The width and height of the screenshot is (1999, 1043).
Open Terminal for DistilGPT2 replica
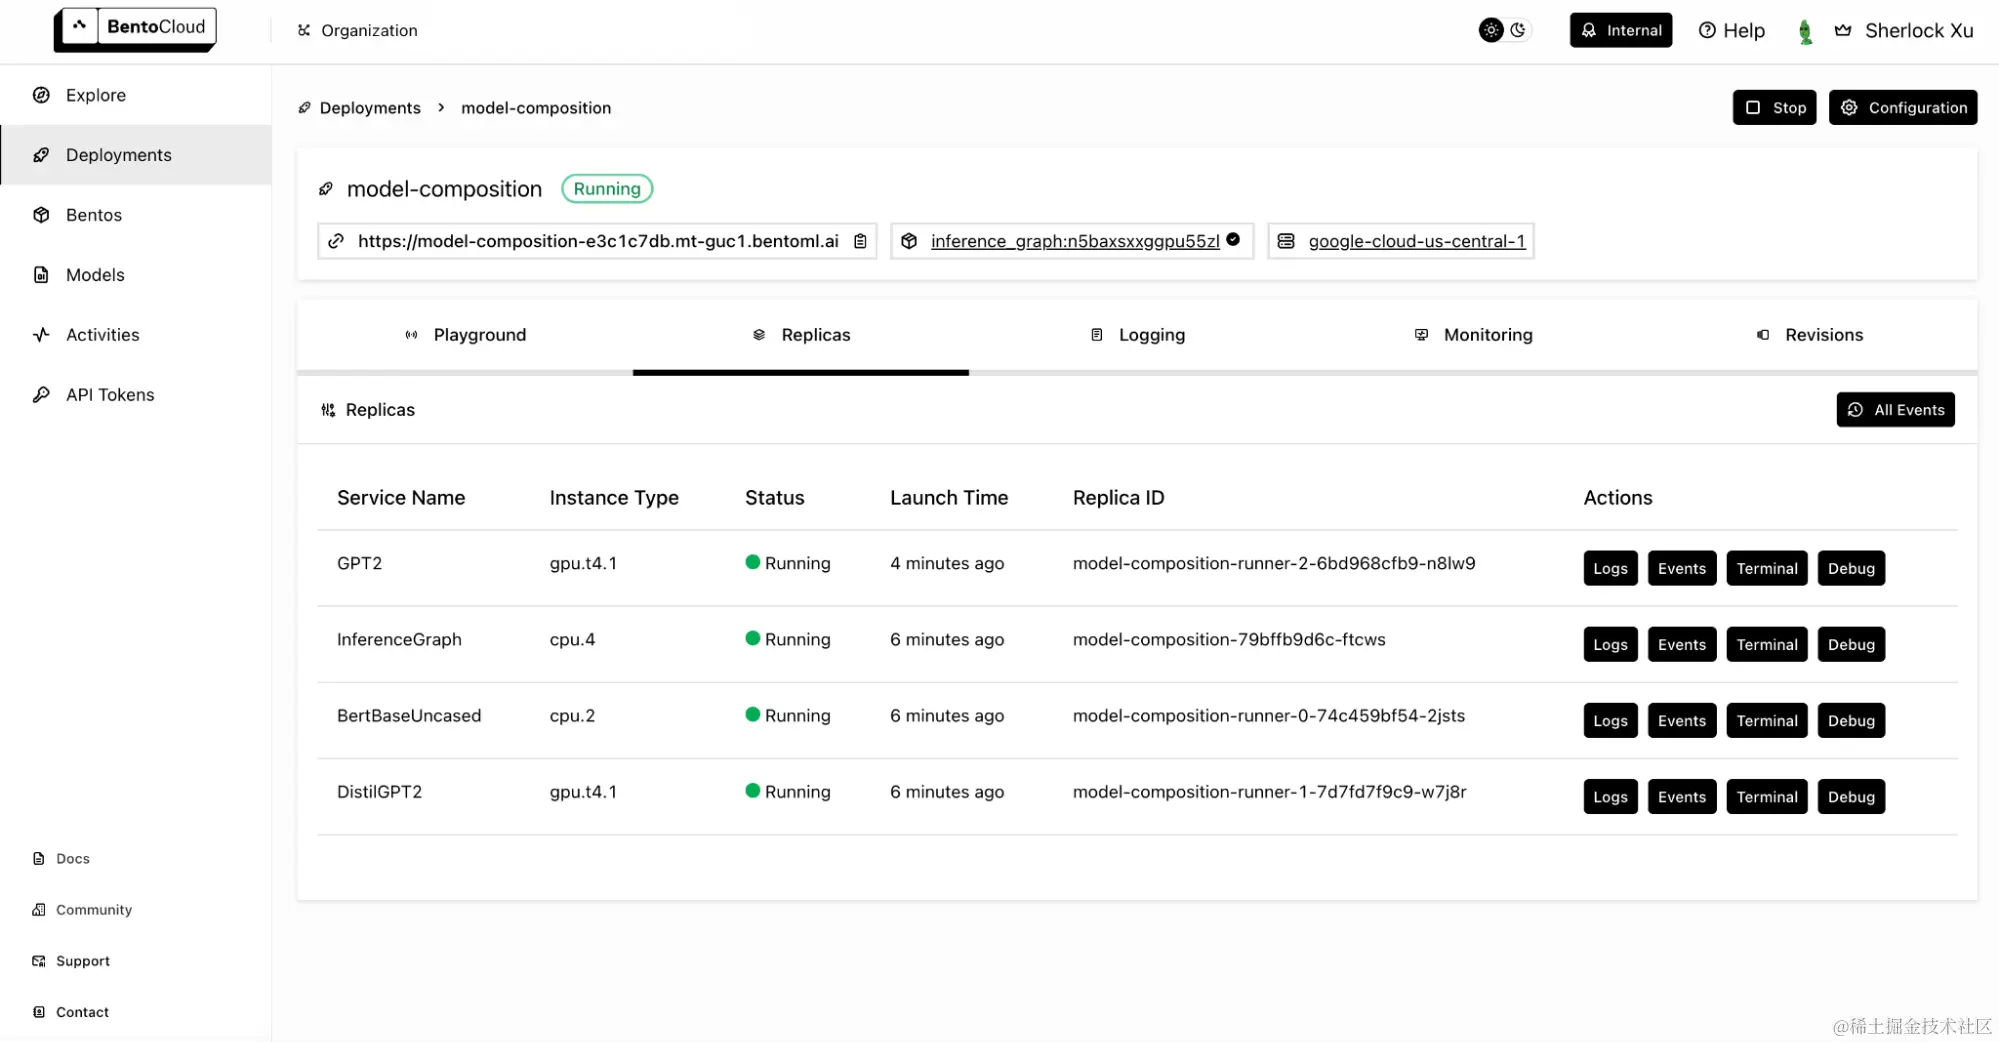click(1767, 797)
